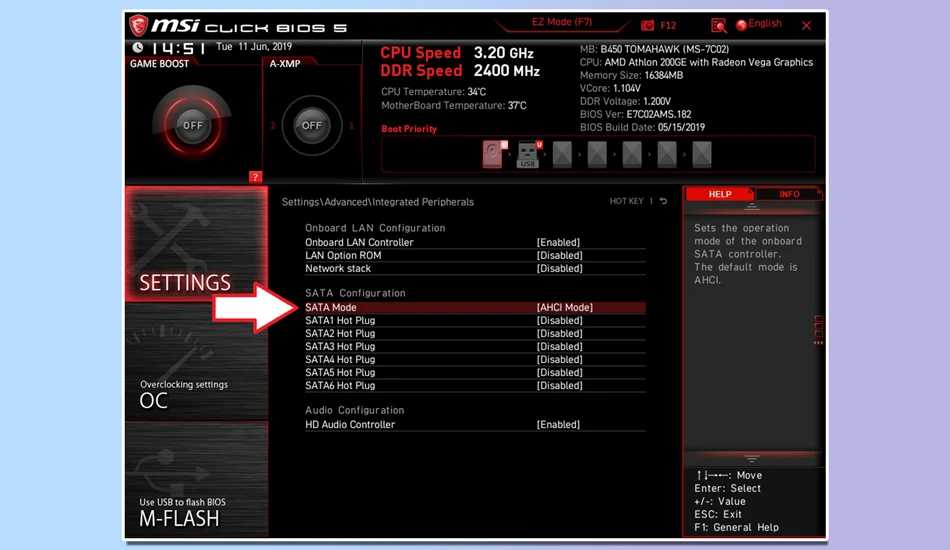Click the clock icon beside the time

point(138,47)
